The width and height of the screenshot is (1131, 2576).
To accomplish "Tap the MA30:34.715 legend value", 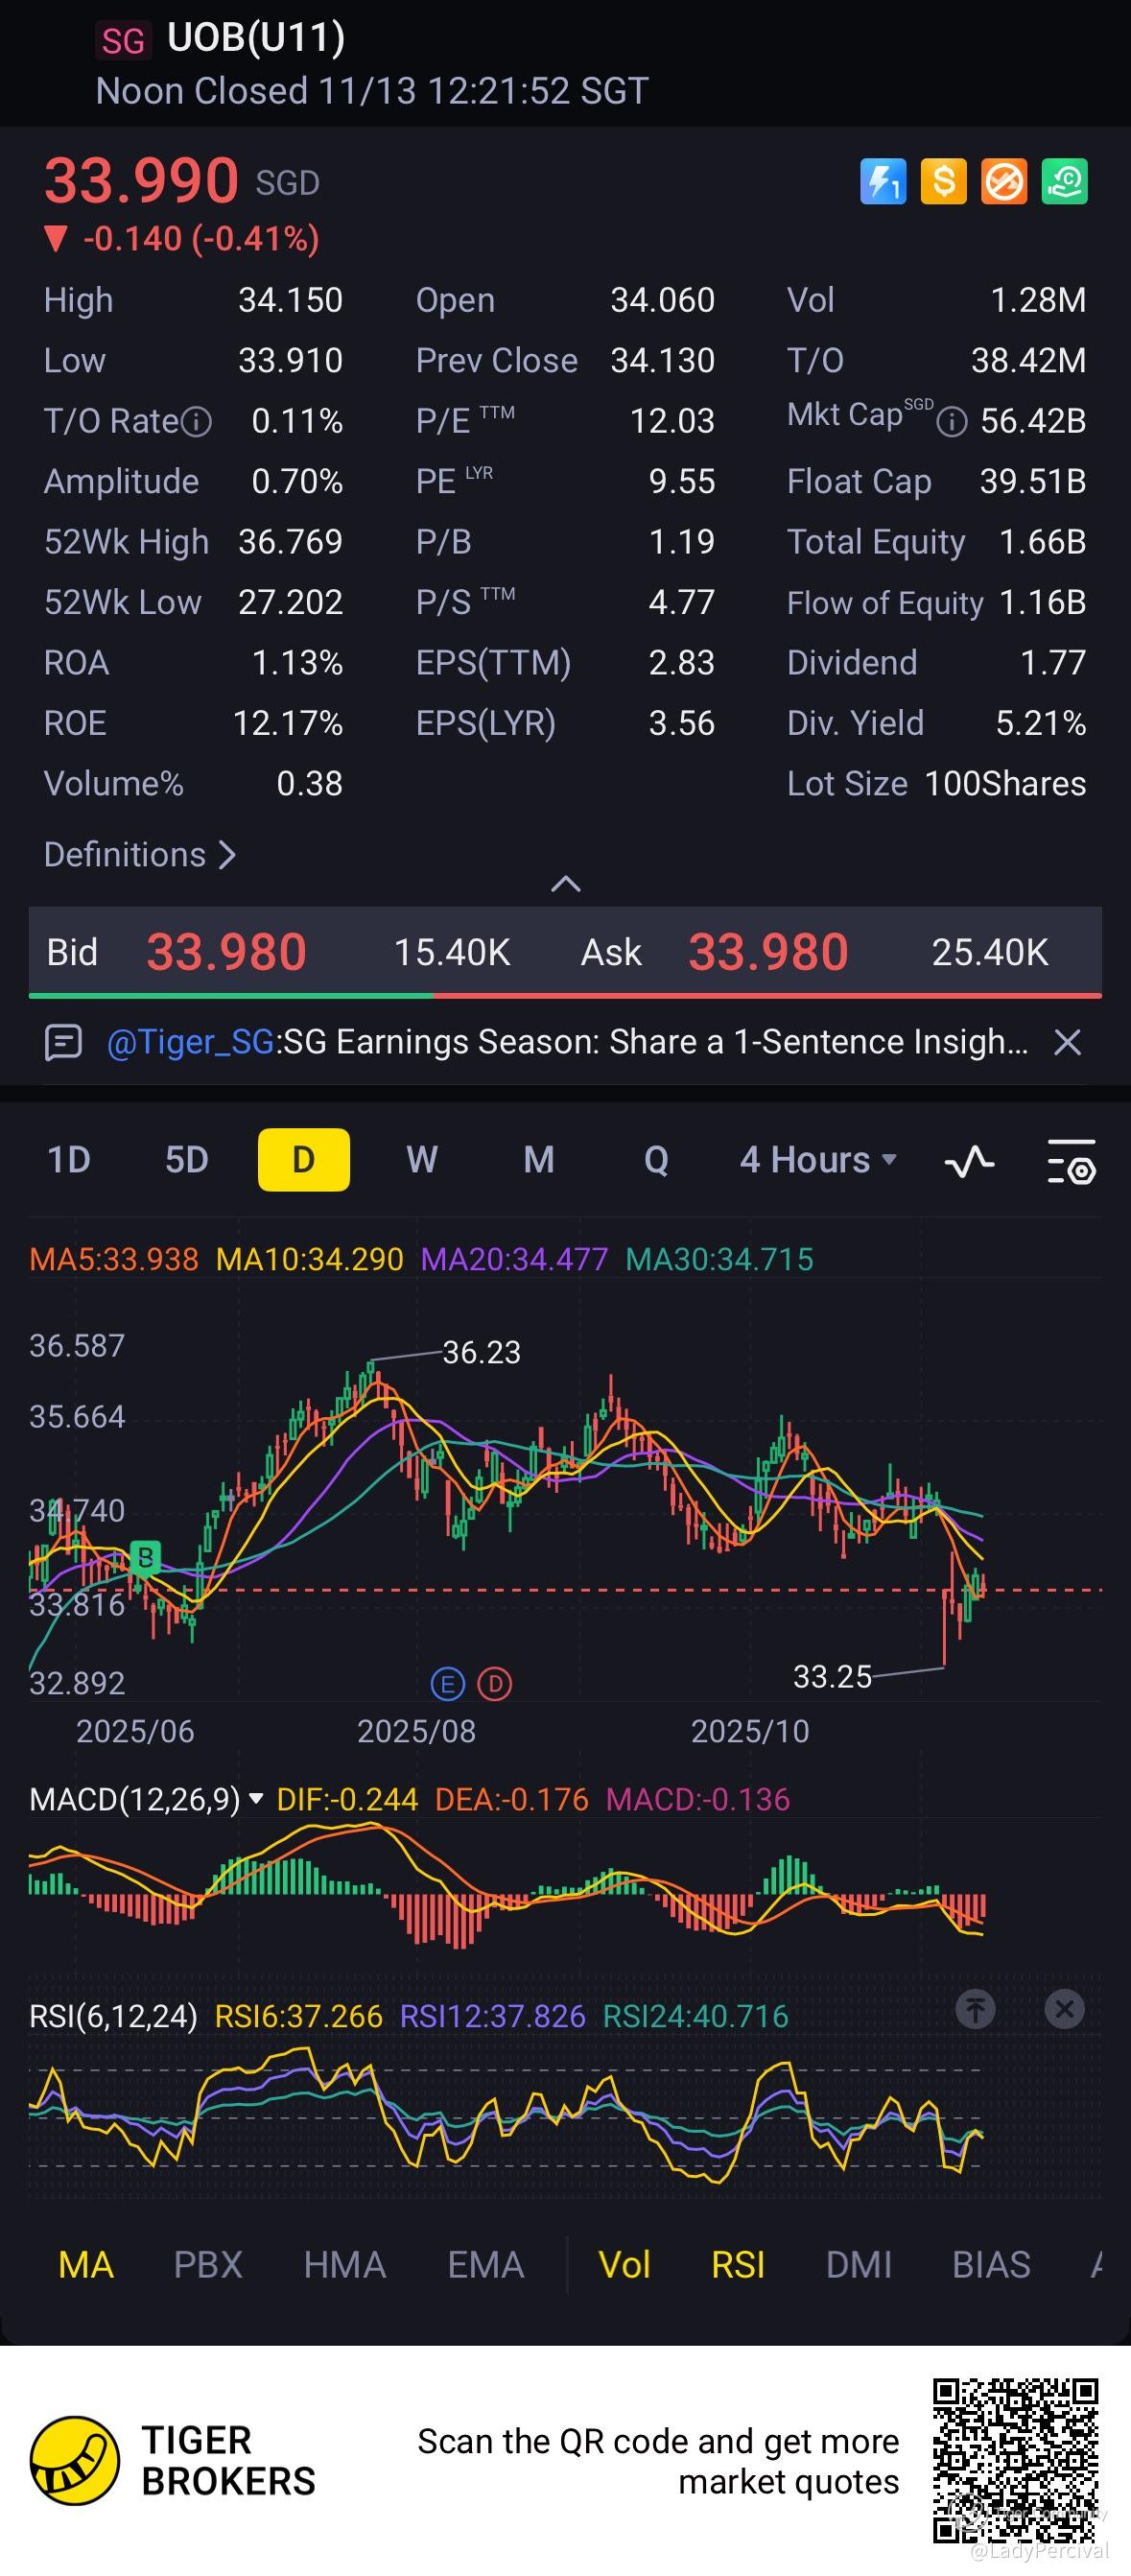I will (720, 1259).
